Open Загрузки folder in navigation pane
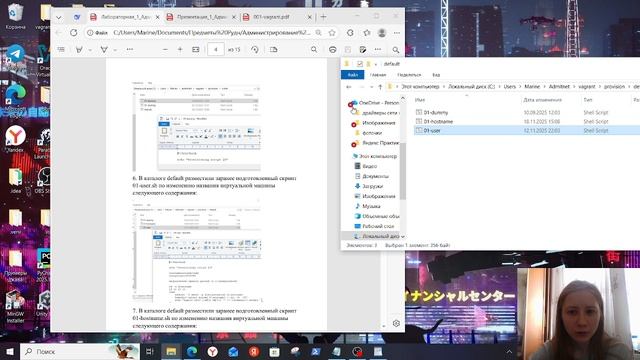 coord(369,186)
